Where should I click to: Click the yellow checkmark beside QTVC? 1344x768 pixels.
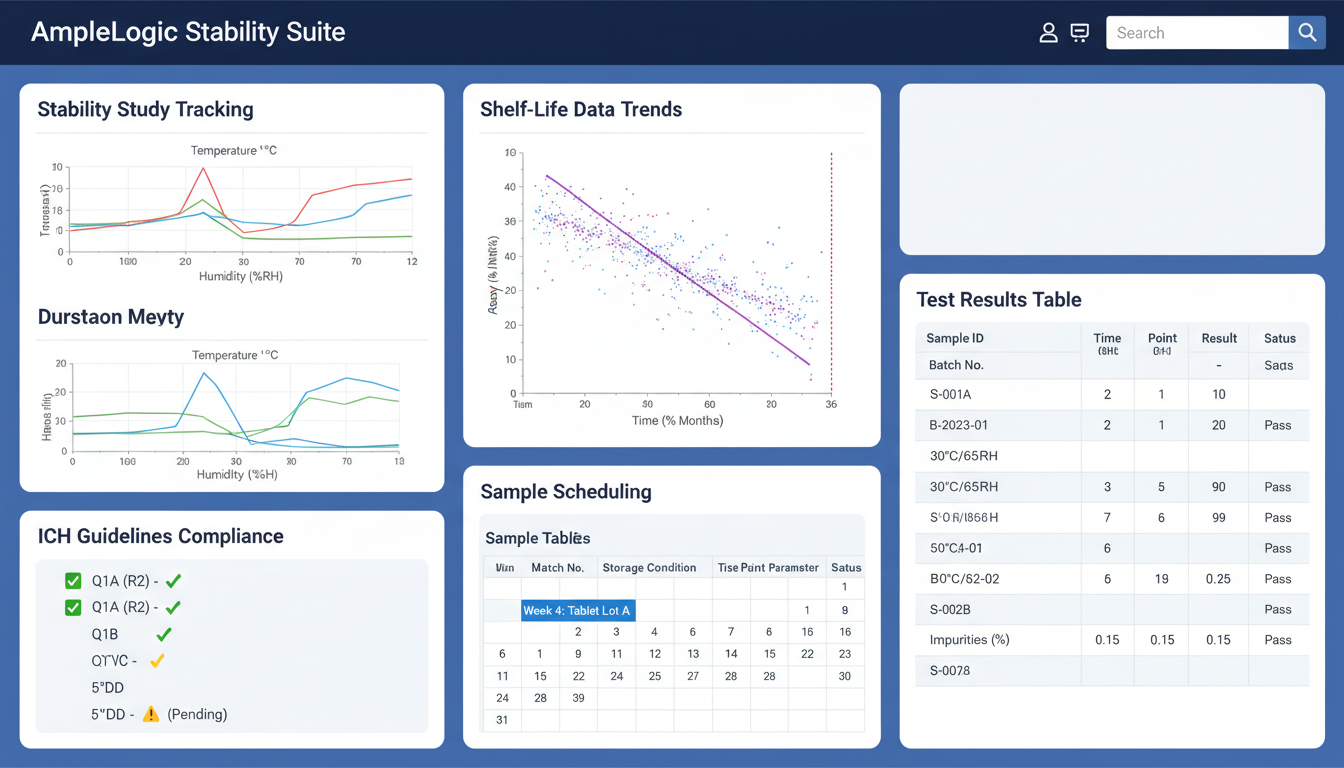click(x=156, y=659)
